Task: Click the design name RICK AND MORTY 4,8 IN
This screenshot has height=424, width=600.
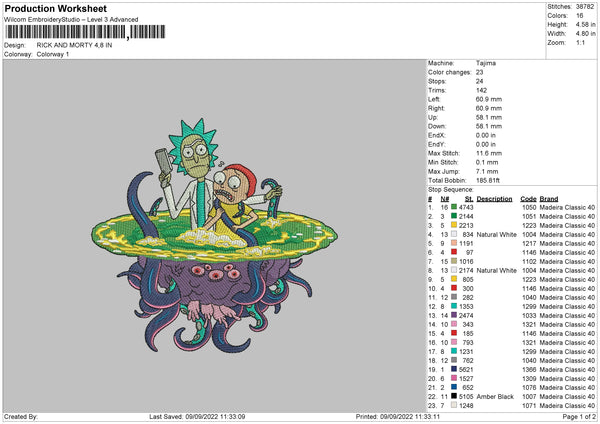Action: pyautogui.click(x=74, y=45)
